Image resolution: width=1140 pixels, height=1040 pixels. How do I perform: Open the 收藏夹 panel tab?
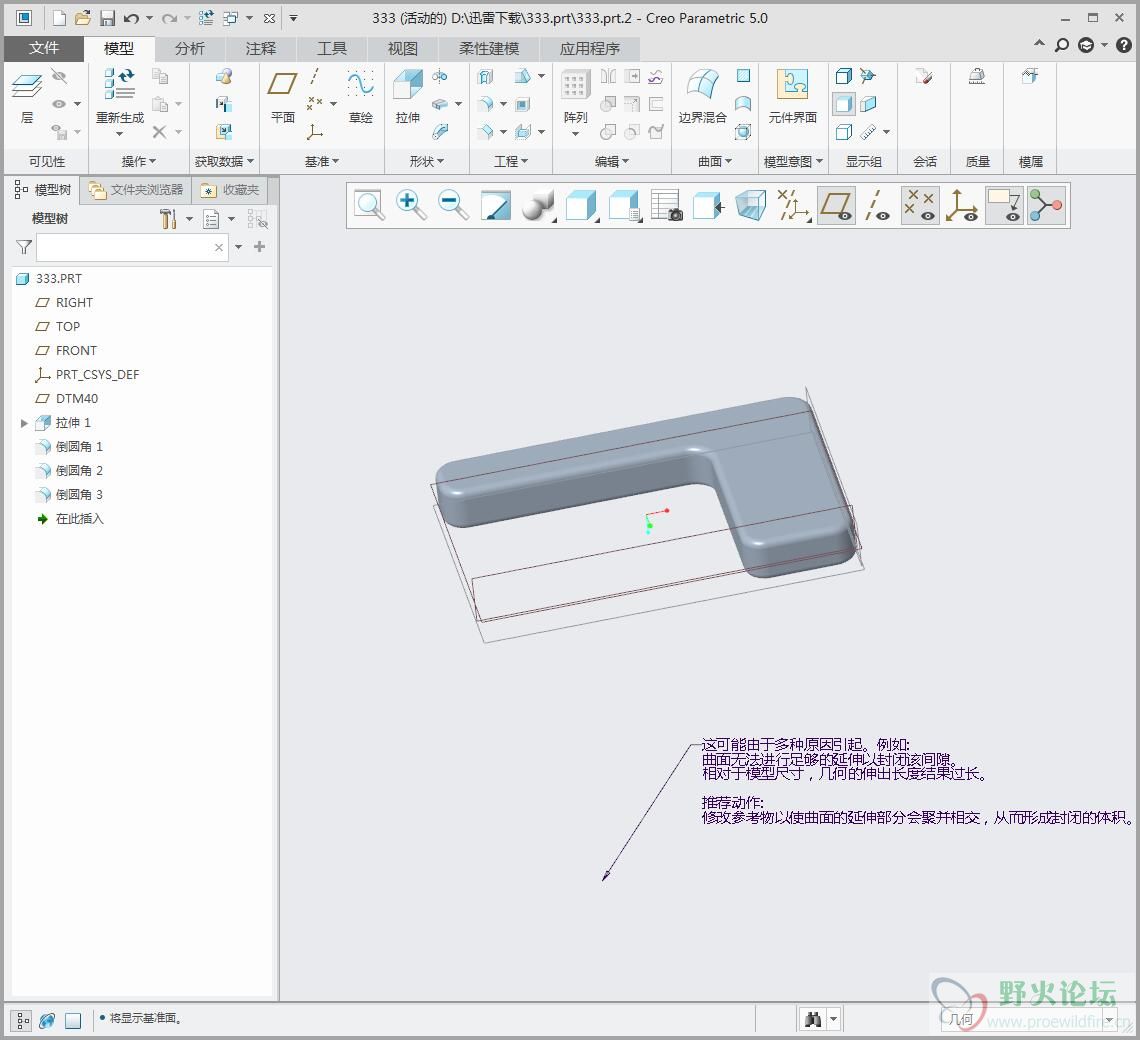click(230, 190)
